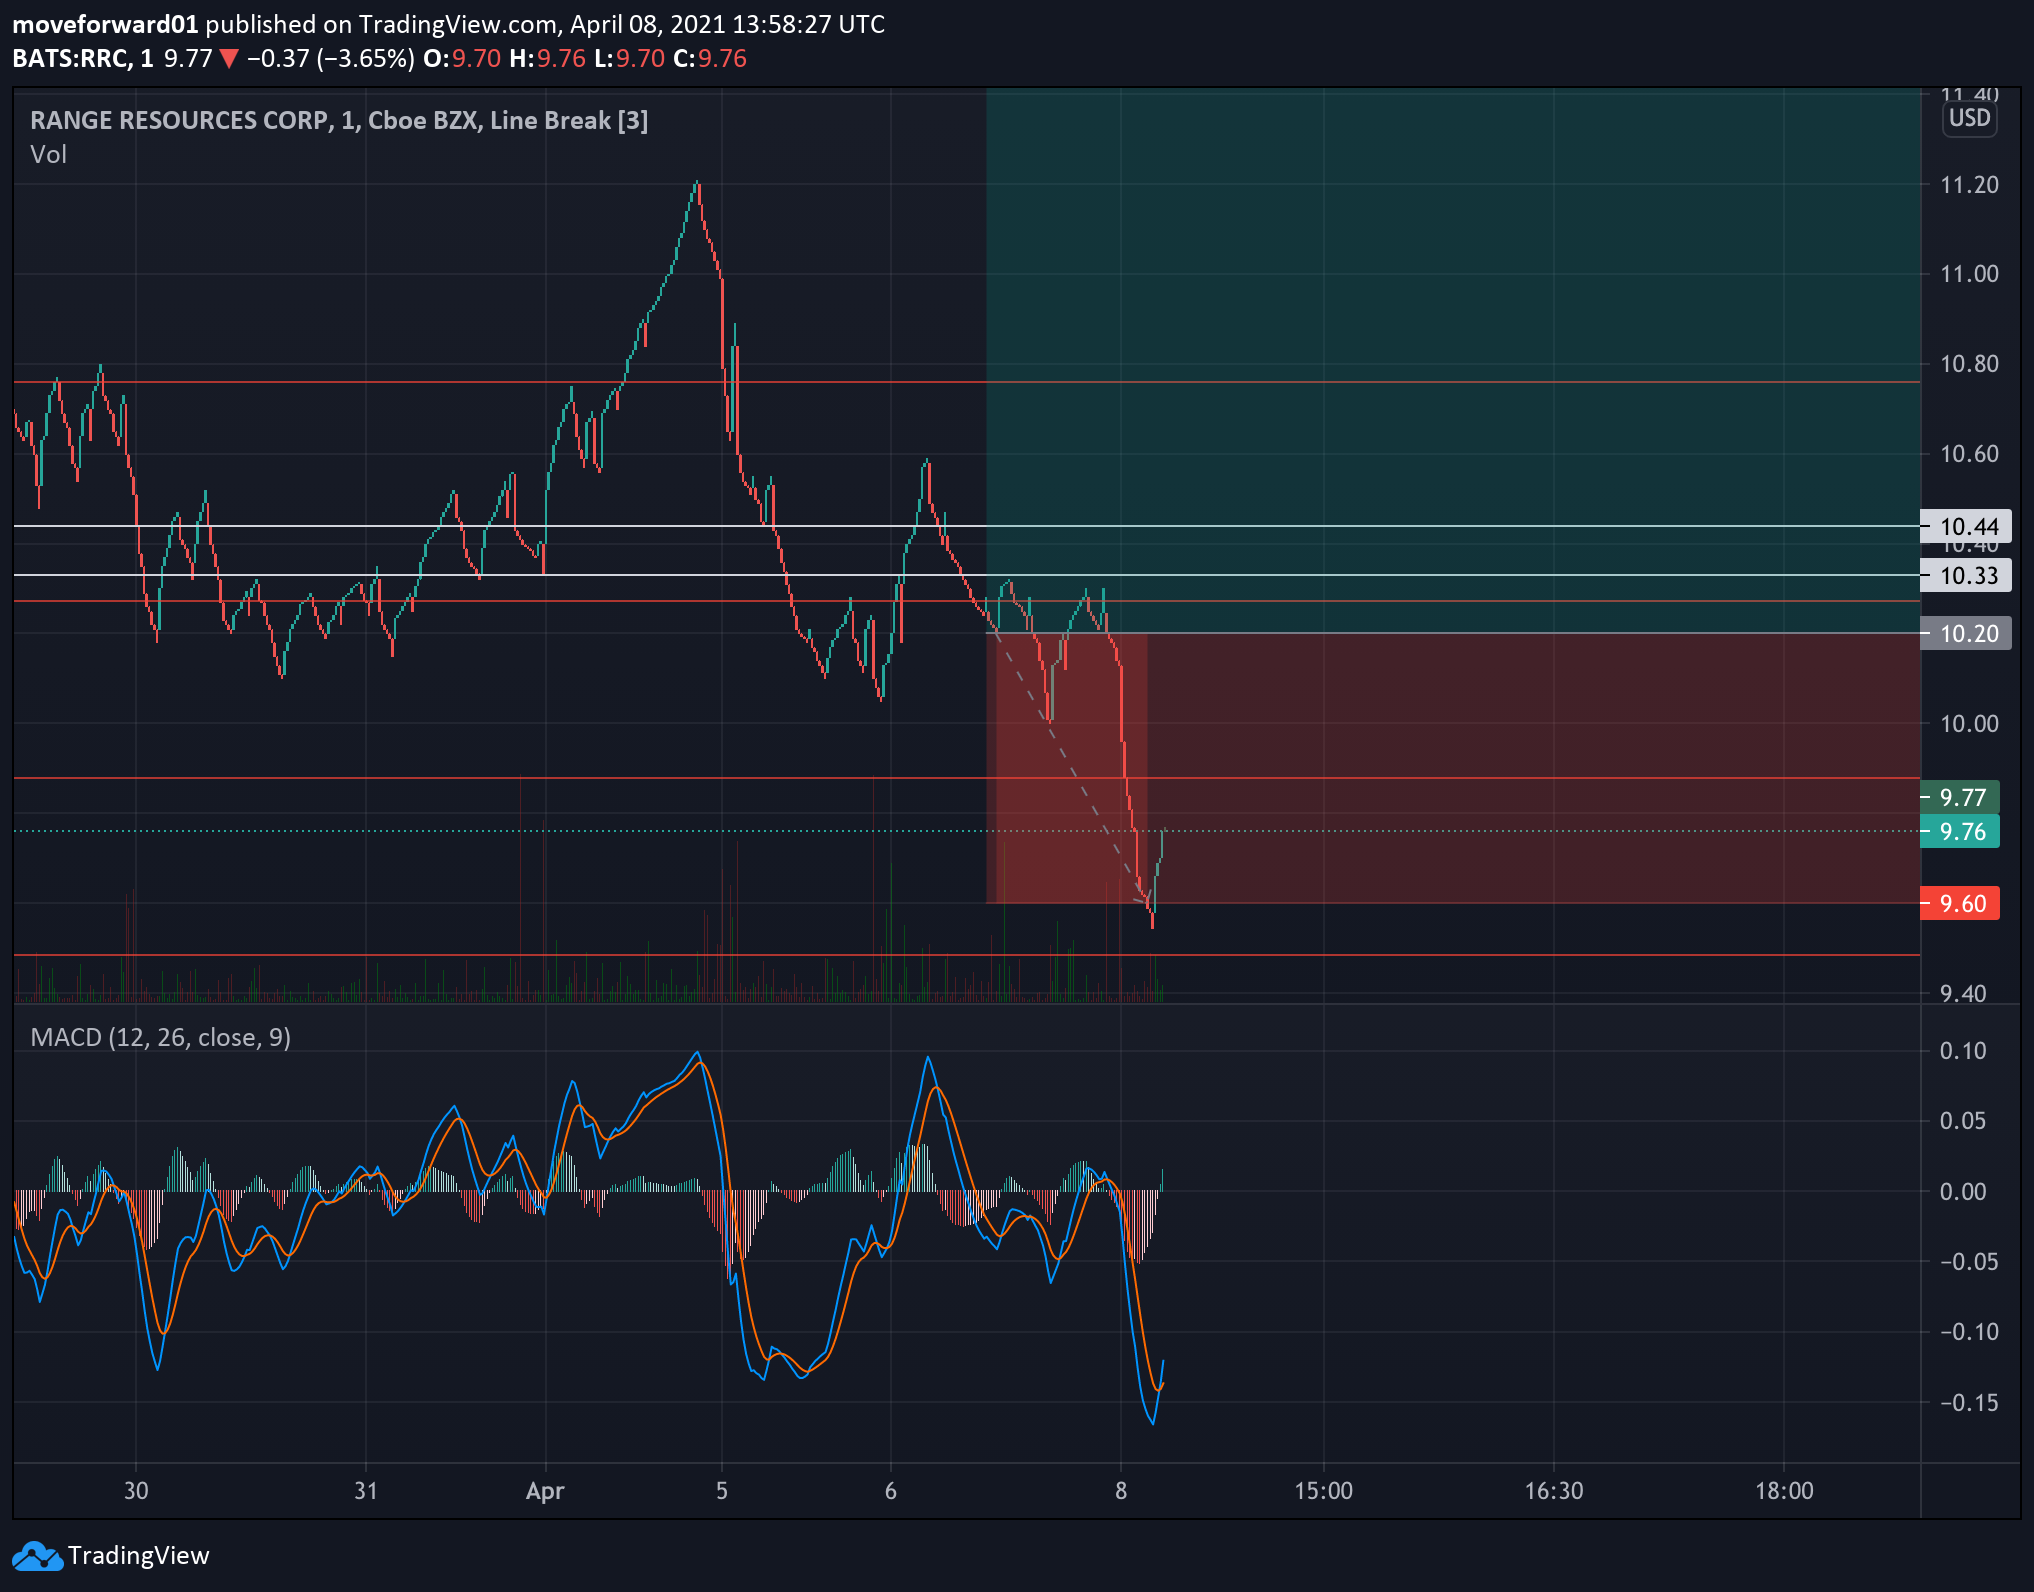Click the 10.80 price axis tick
This screenshot has height=1592, width=2034.
(1969, 364)
